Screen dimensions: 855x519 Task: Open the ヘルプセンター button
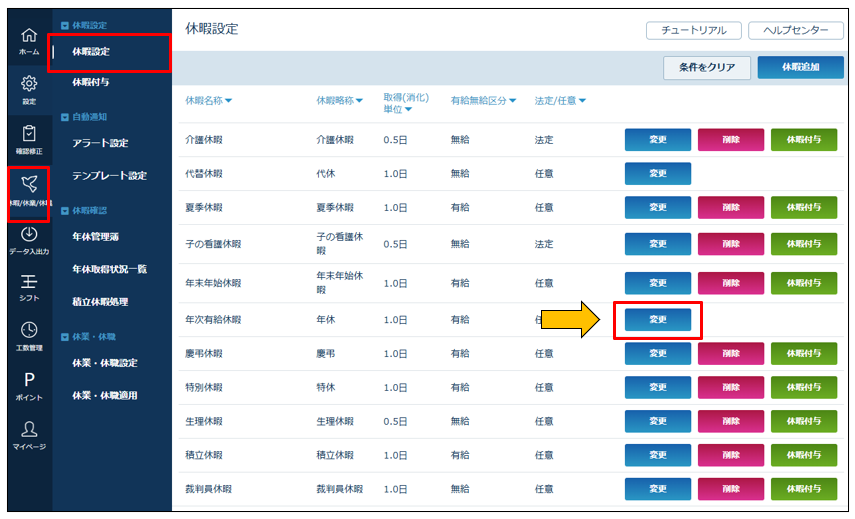pyautogui.click(x=796, y=31)
